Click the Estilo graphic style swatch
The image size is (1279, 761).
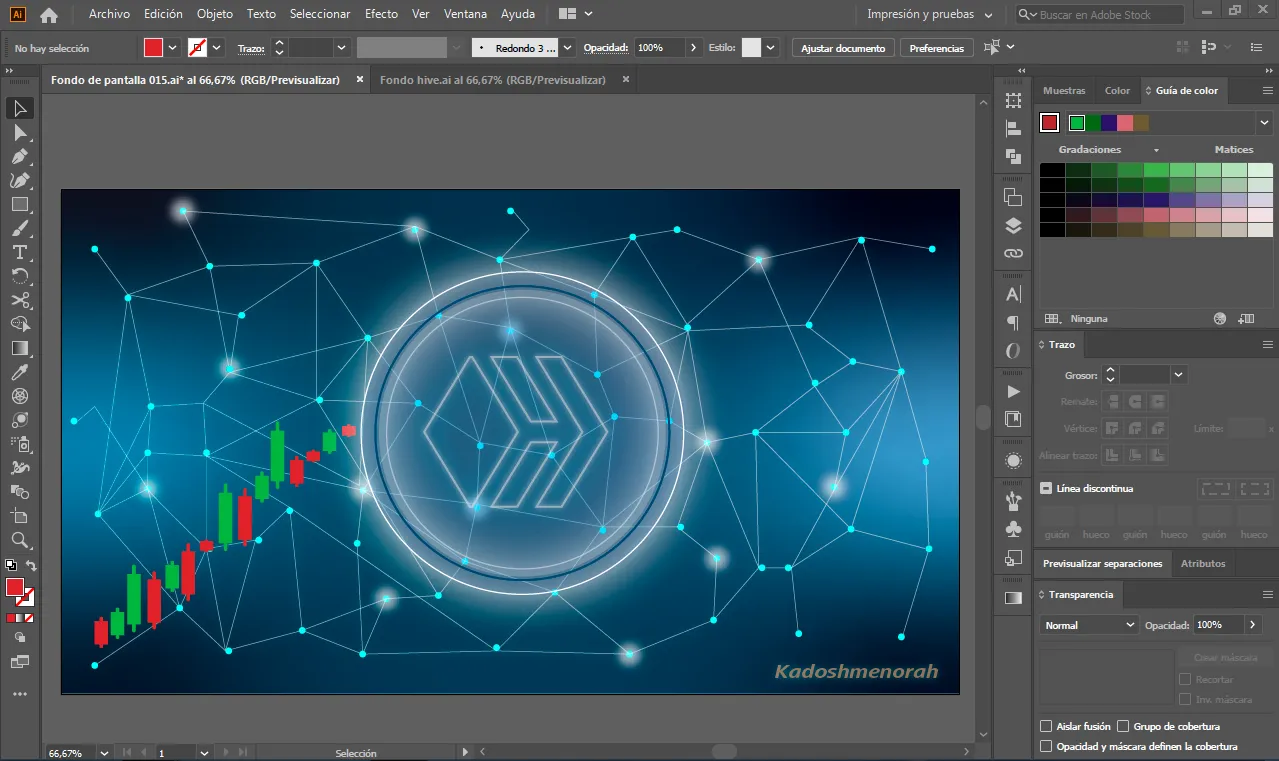tap(751, 48)
